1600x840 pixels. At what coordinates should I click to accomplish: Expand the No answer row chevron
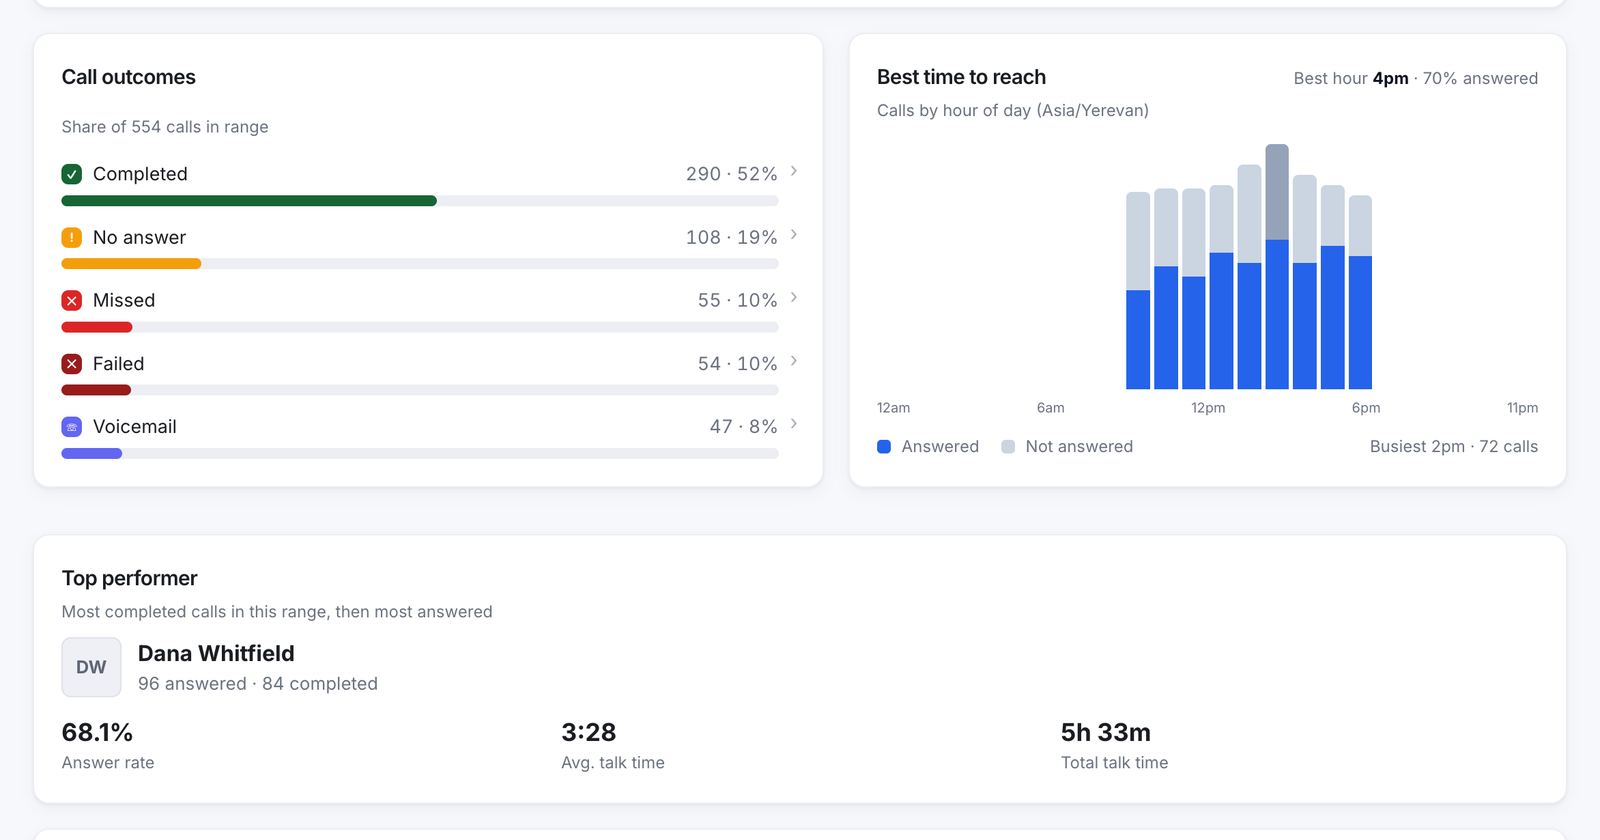coord(794,234)
